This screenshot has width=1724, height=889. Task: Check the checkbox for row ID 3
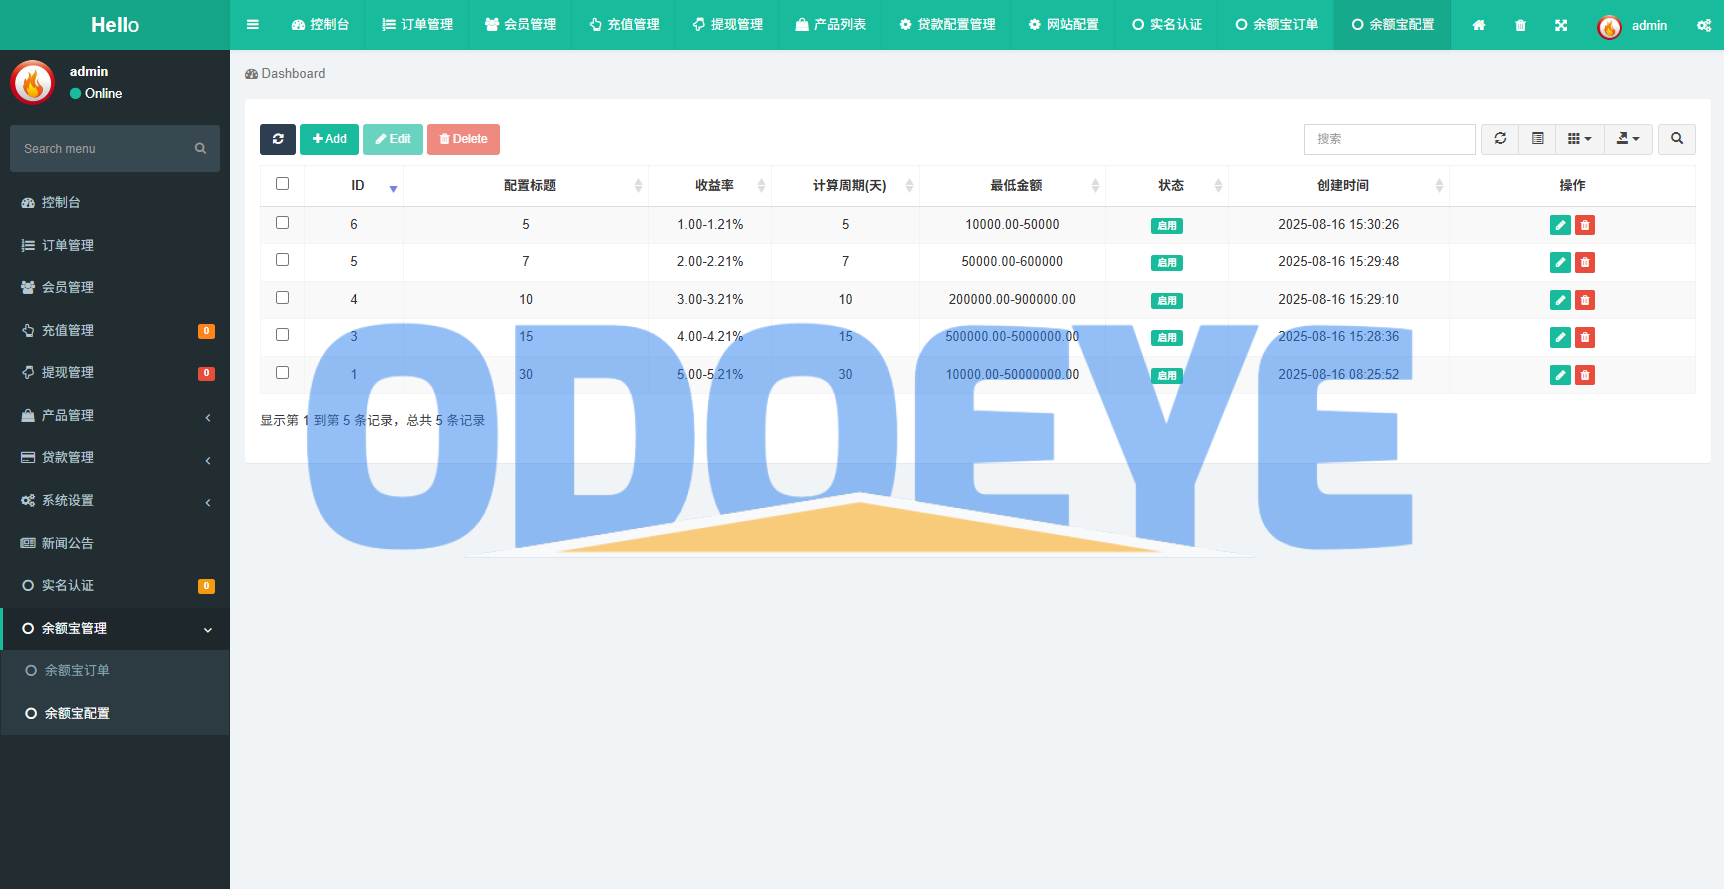click(282, 335)
